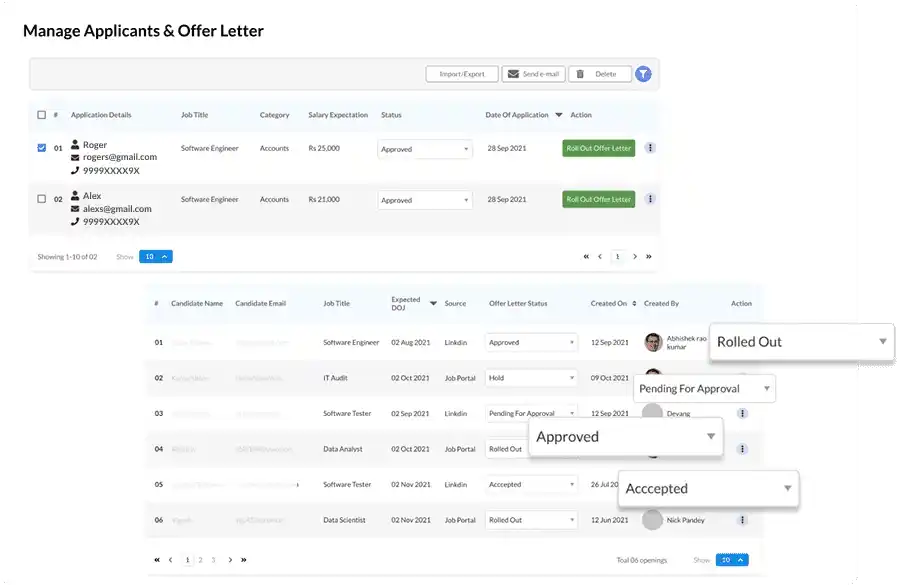The image size is (900, 585).
Task: Click Roll Out Offer Letter for Roger
Action: tap(598, 147)
